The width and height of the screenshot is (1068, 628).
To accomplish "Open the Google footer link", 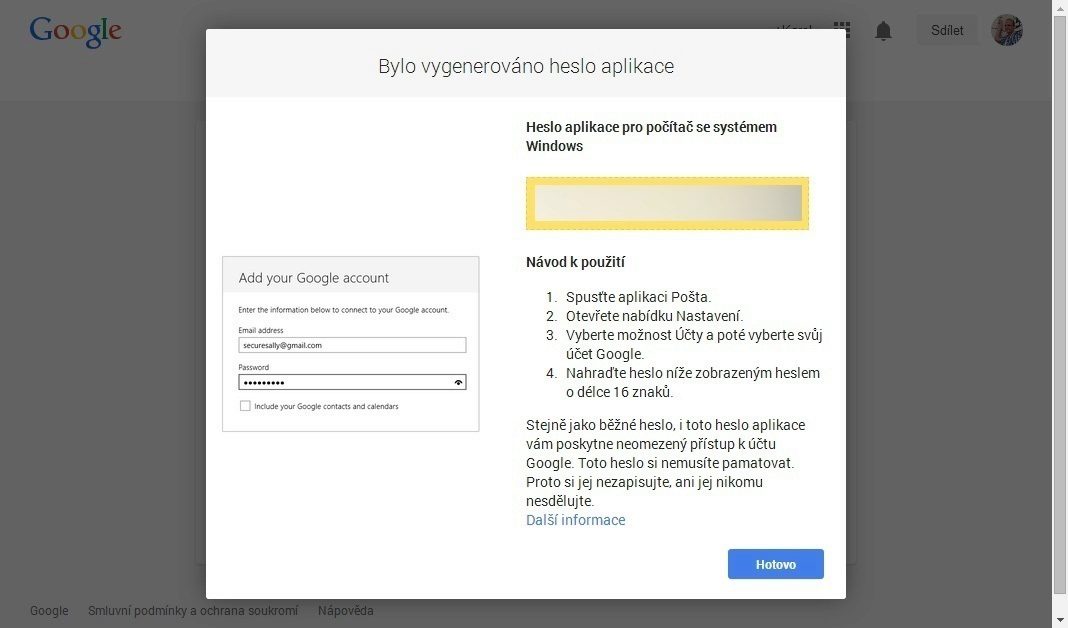I will [49, 610].
